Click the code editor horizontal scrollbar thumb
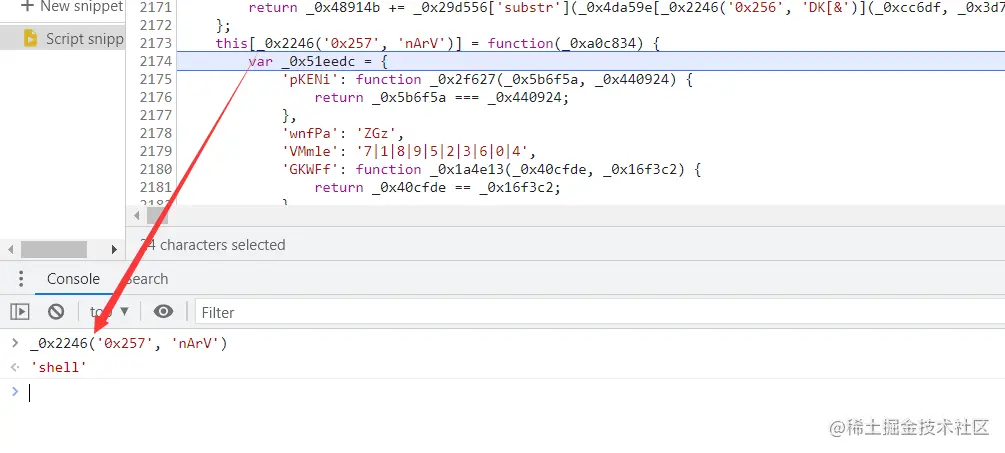The height and width of the screenshot is (453, 1005). 158,216
